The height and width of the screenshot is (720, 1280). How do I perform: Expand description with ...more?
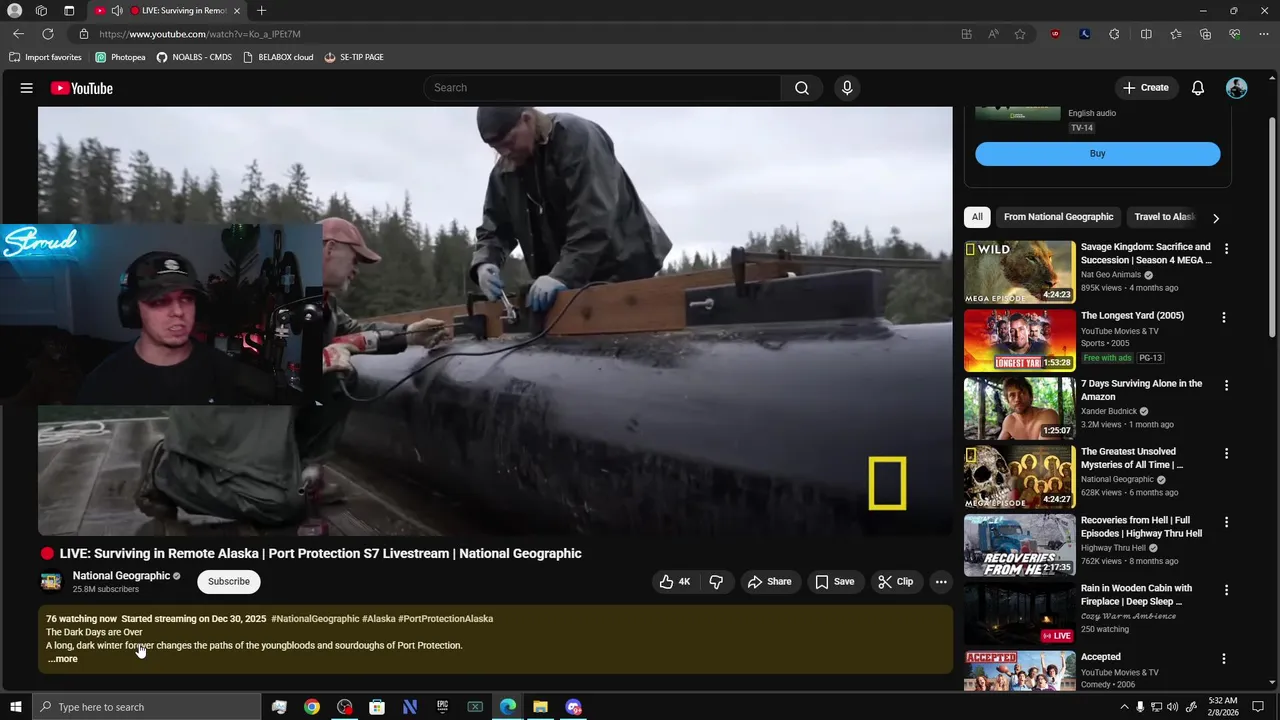click(62, 659)
